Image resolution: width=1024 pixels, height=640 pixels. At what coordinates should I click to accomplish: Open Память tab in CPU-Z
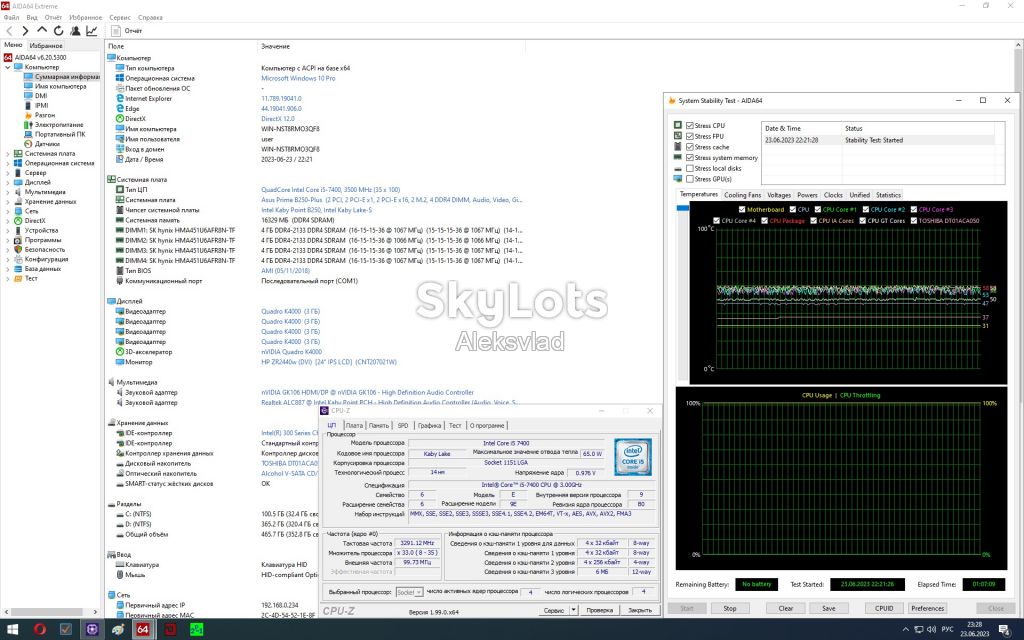(x=379, y=425)
